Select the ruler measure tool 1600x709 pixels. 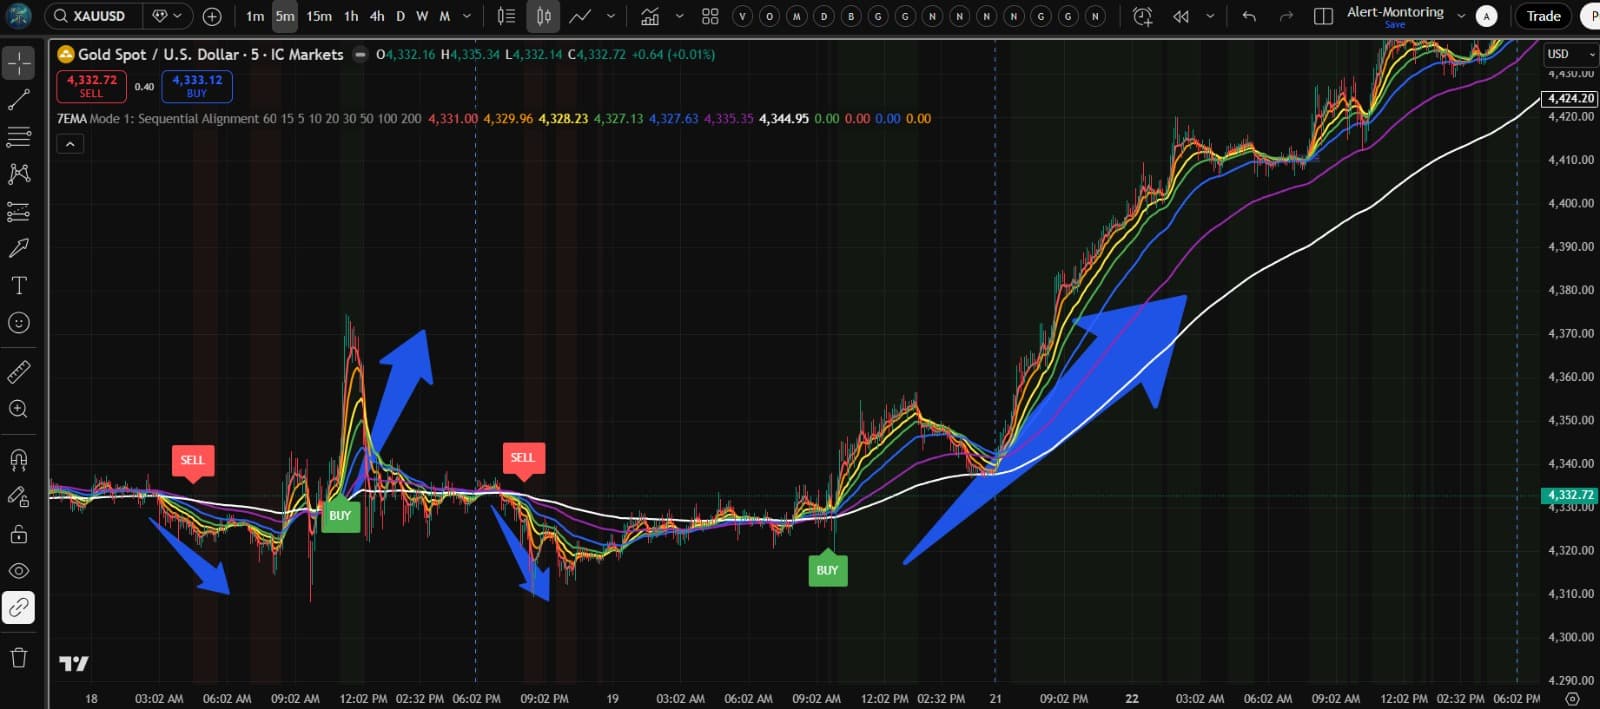point(19,372)
